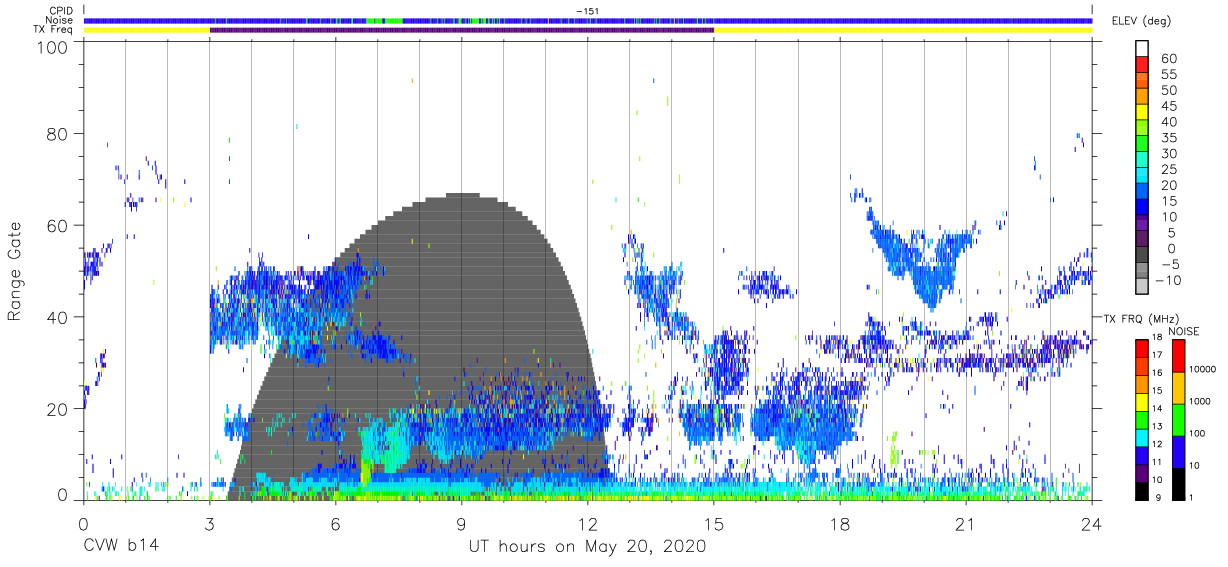Click the '-151' CPID value
Image resolution: width=1228 pixels, height=567 pixels.
[588, 10]
